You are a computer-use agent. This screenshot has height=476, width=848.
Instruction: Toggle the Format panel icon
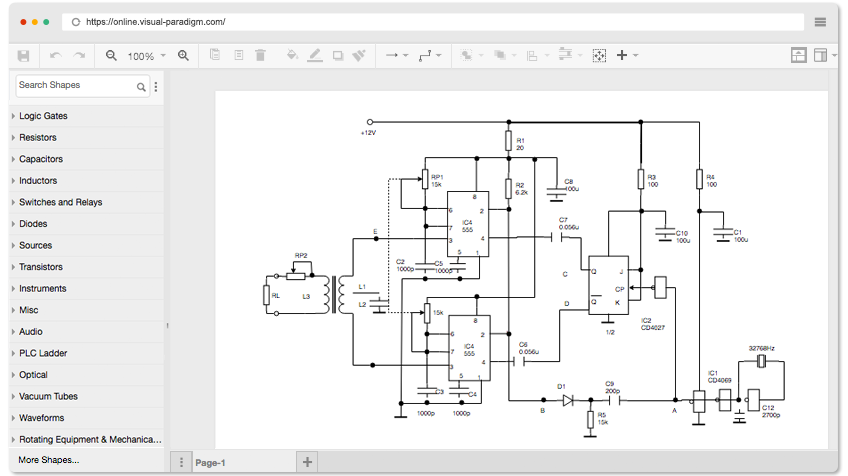pyautogui.click(x=820, y=55)
